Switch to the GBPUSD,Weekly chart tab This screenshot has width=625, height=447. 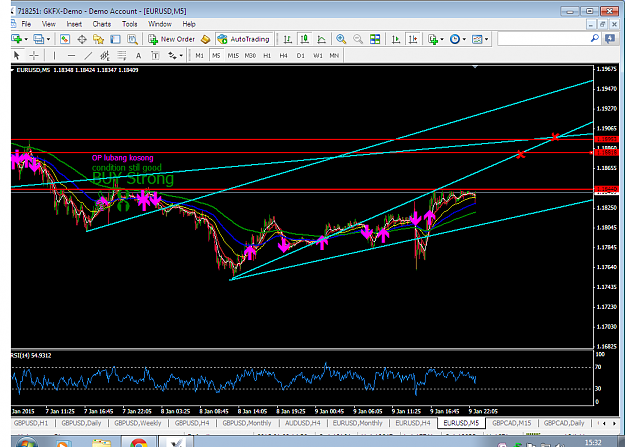click(x=138, y=423)
